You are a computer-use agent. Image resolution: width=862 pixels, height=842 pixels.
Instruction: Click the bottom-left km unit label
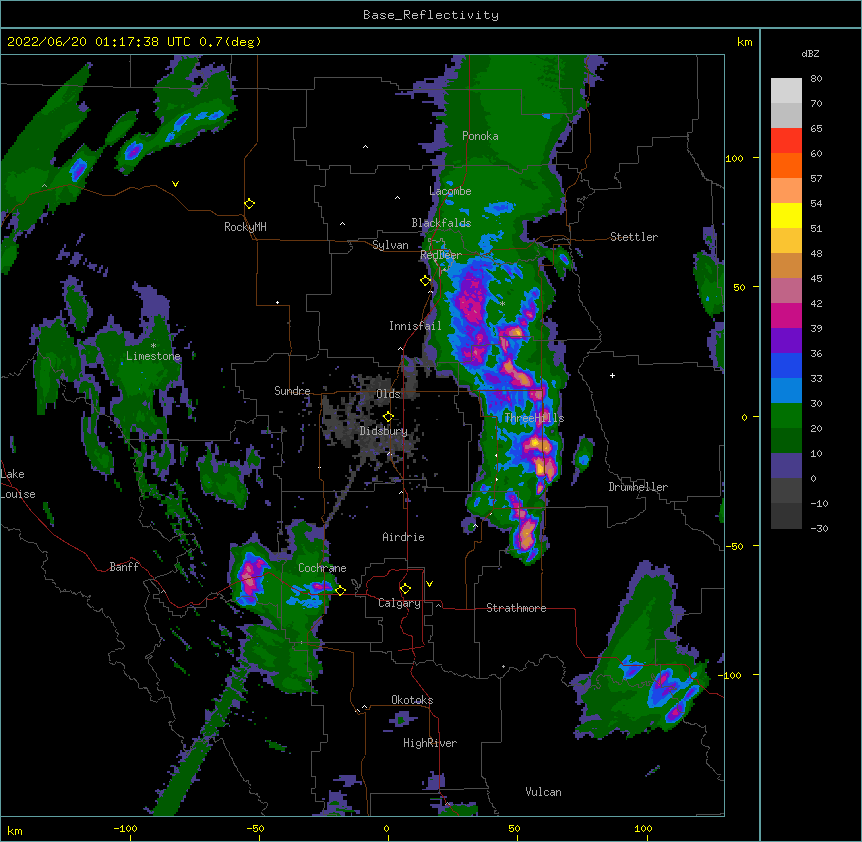click(15, 830)
